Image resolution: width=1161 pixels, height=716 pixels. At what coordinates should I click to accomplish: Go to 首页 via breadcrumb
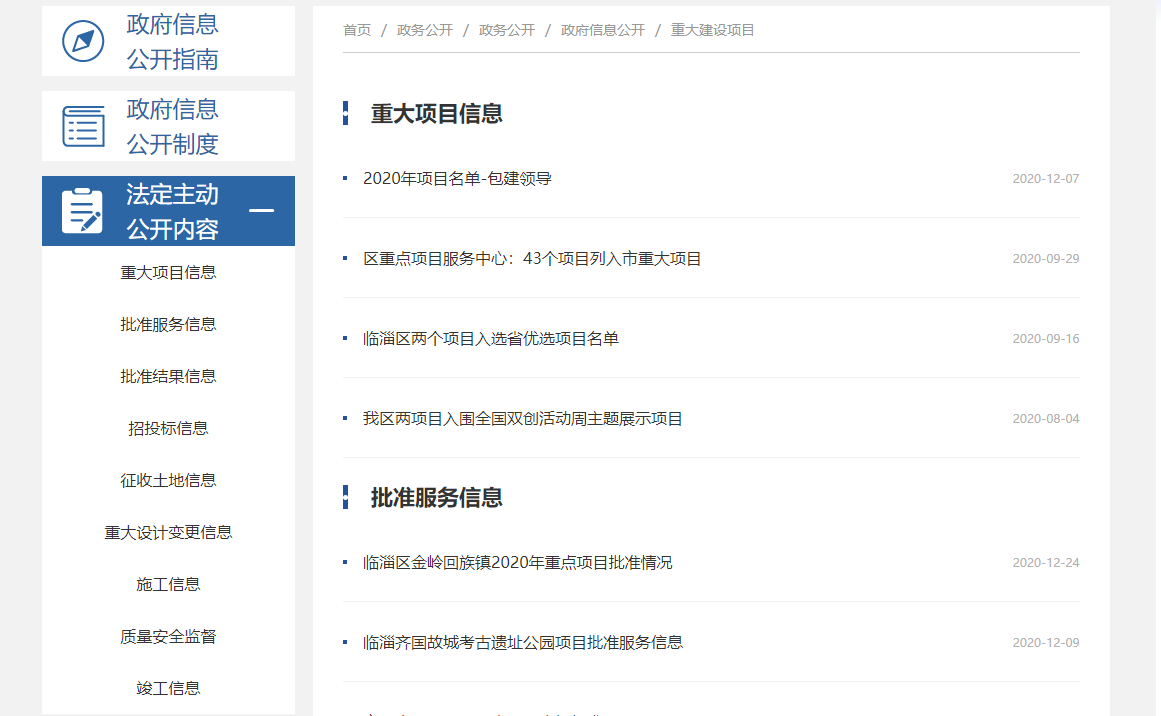(x=357, y=30)
